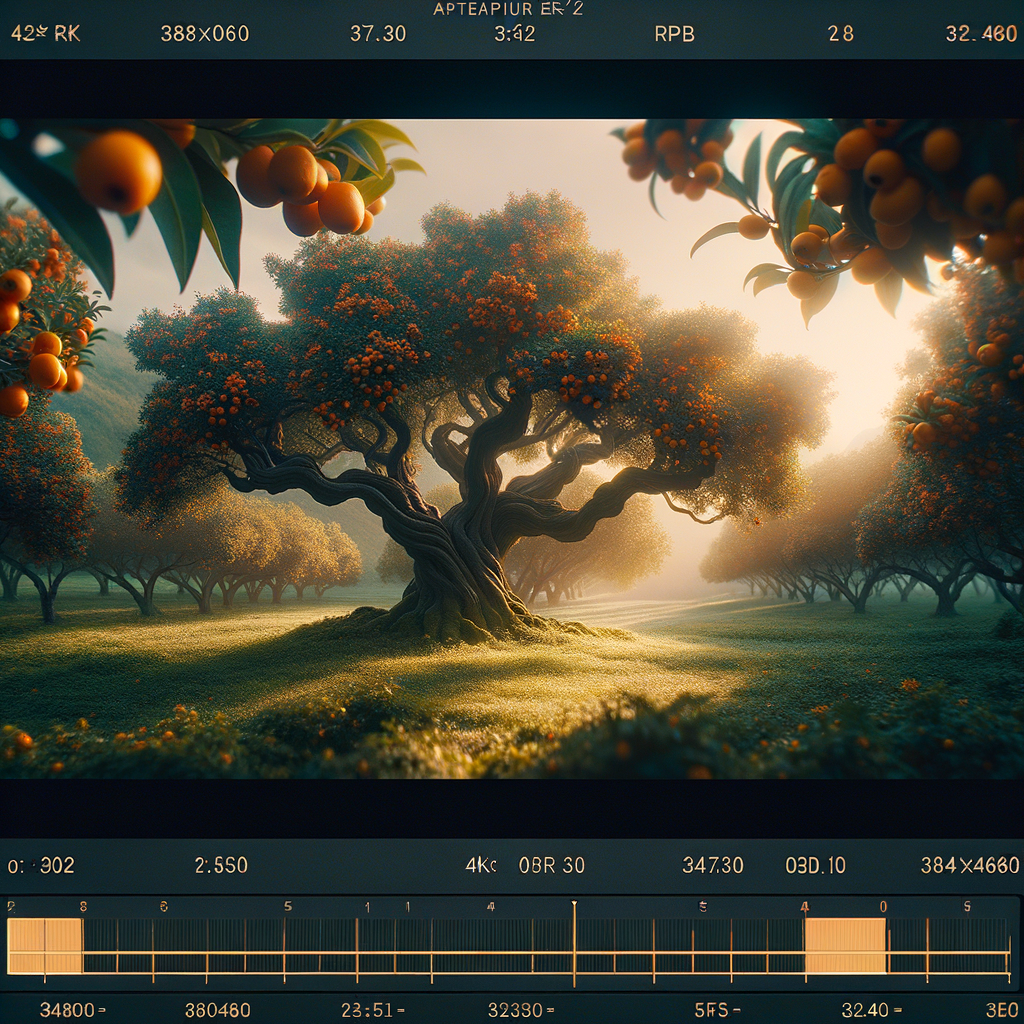The width and height of the screenshot is (1024, 1024).
Task: Select the RPB label in top bar
Action: (x=674, y=33)
